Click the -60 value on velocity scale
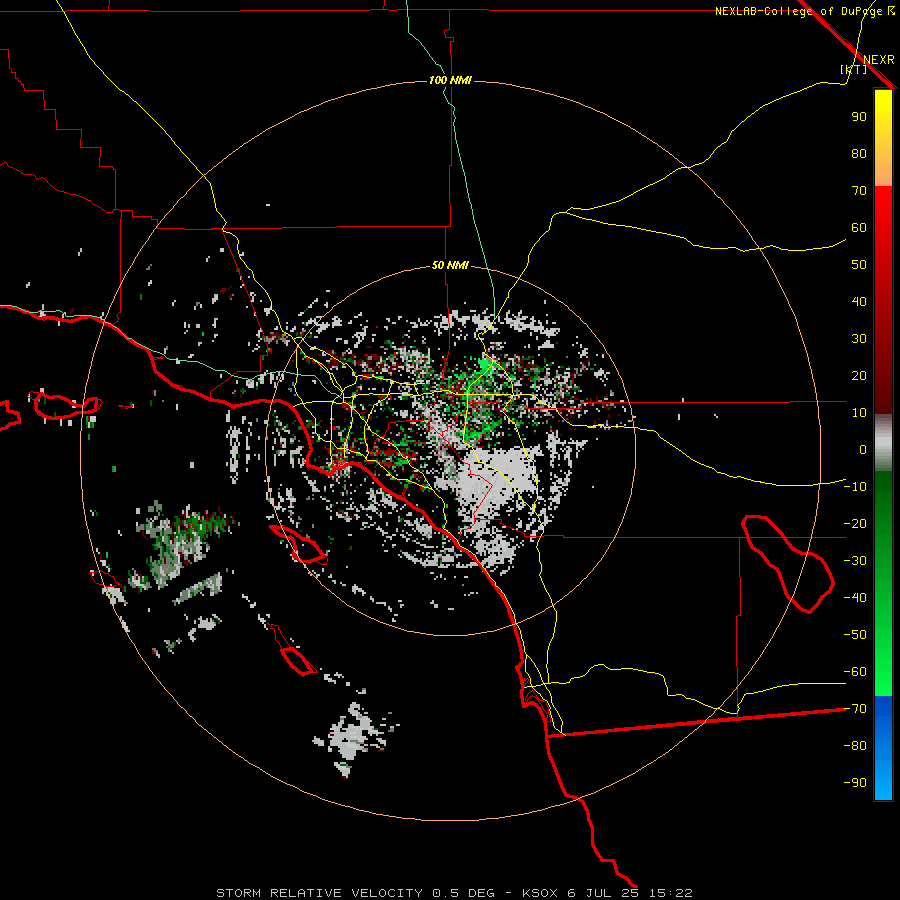This screenshot has width=900, height=900. 855,672
